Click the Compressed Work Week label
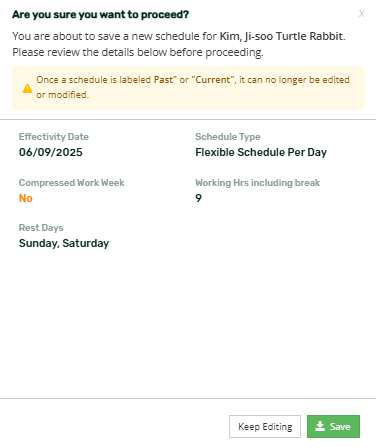Viewport: 376px width, 448px height. click(x=72, y=183)
